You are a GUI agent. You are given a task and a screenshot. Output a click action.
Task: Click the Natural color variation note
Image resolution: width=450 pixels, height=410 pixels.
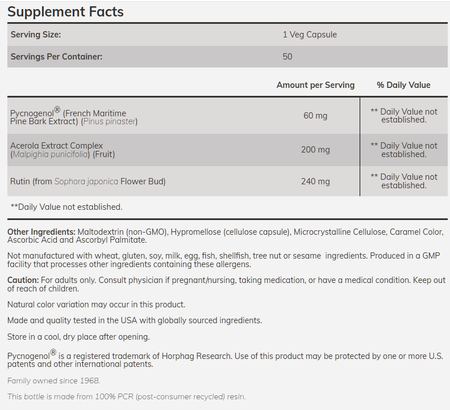[96, 305]
